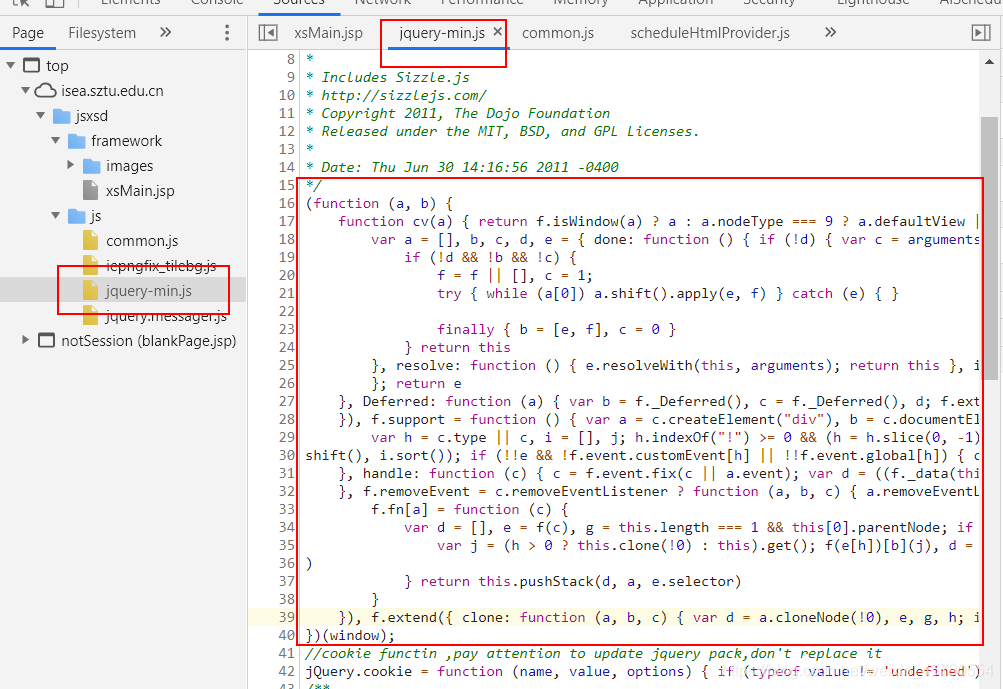This screenshot has height=689, width=1003.
Task: Click the vertical scrollbar of code editor
Action: point(989,250)
